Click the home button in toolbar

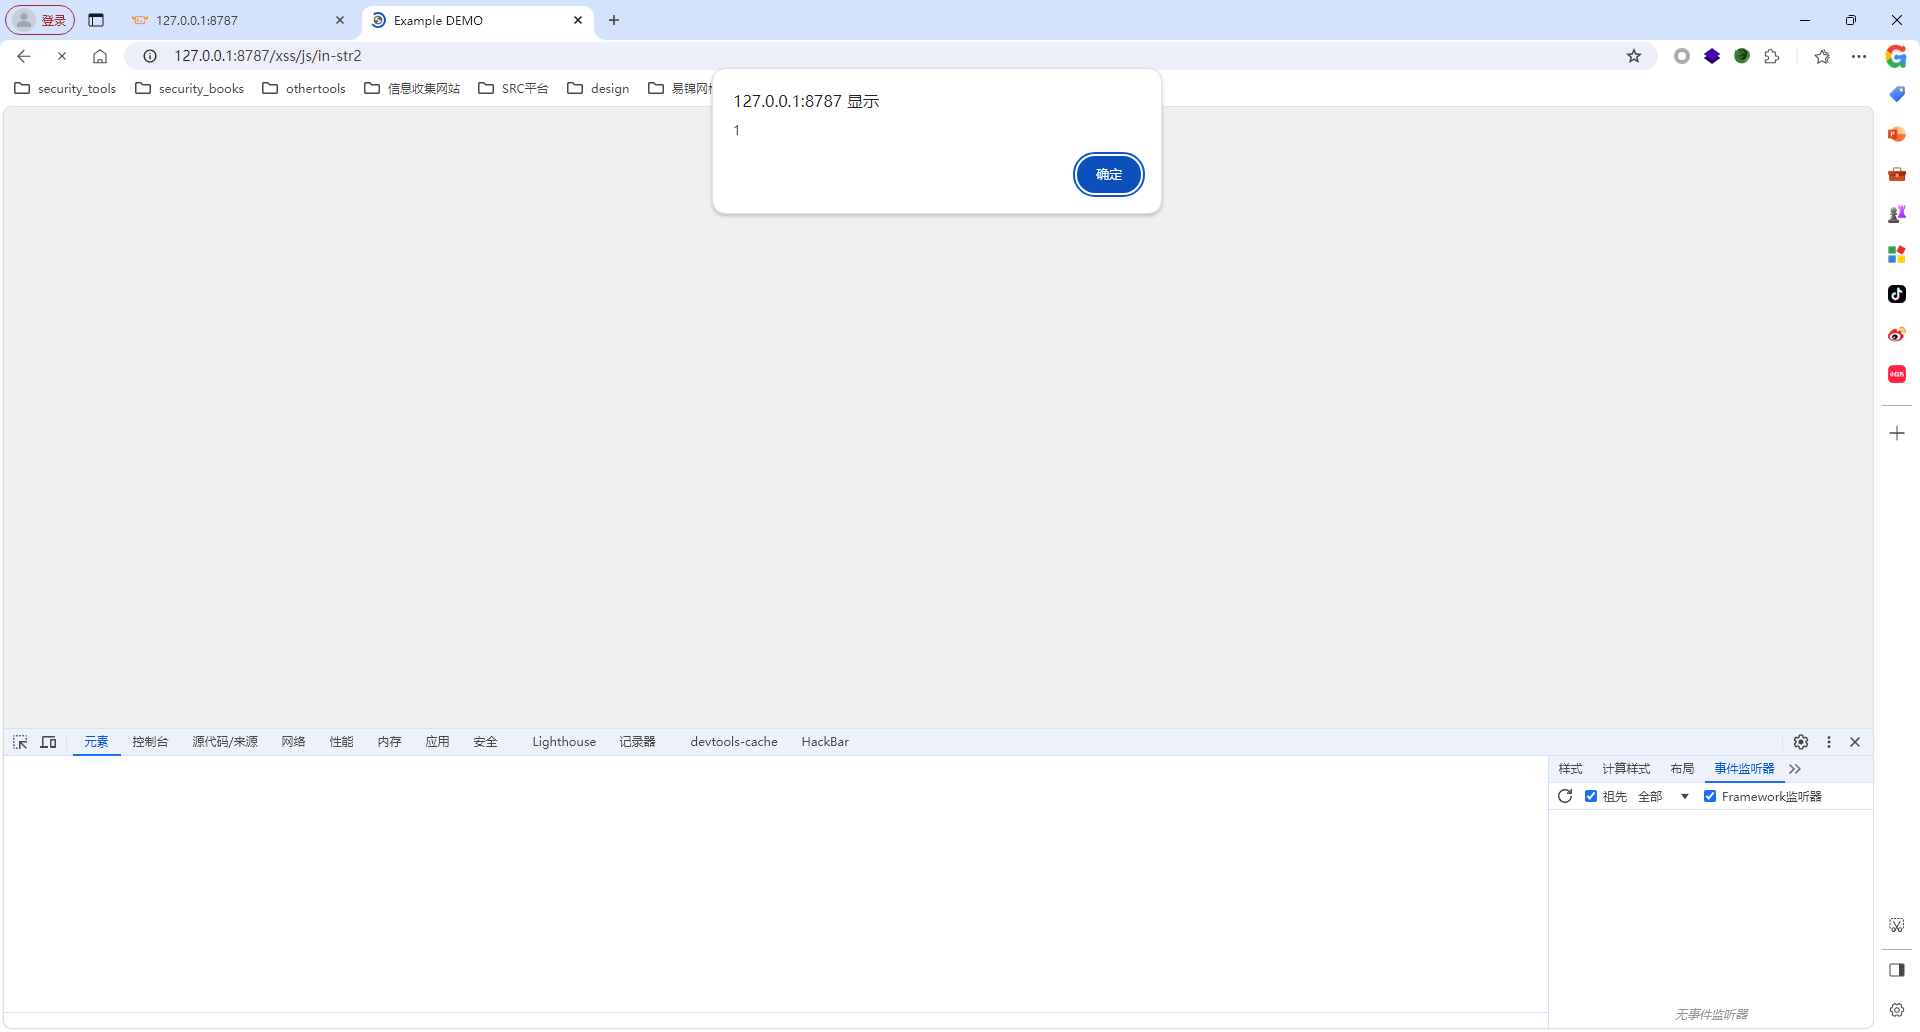coord(100,56)
